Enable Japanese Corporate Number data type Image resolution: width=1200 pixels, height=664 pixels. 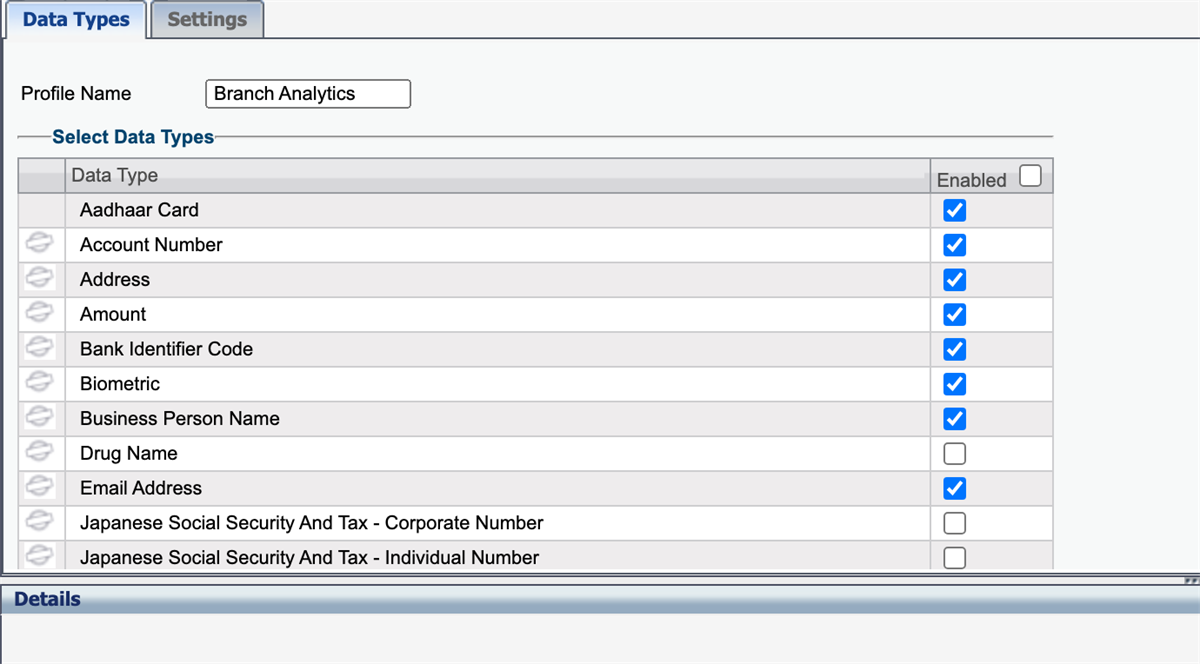pyautogui.click(x=955, y=523)
